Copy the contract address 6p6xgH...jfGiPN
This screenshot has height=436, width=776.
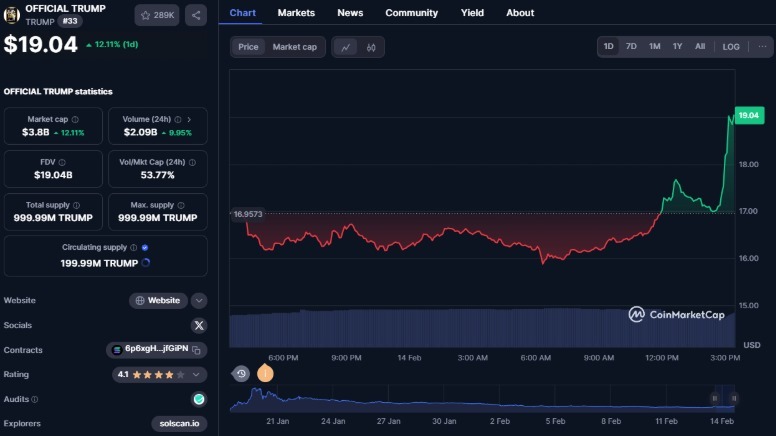(x=197, y=350)
